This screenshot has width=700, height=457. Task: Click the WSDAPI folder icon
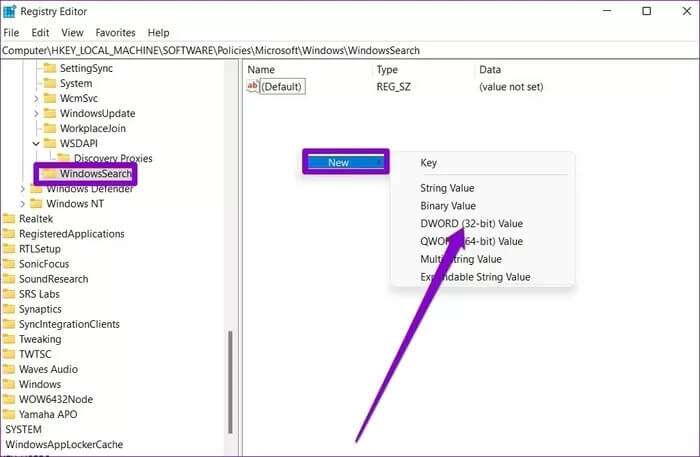50,143
